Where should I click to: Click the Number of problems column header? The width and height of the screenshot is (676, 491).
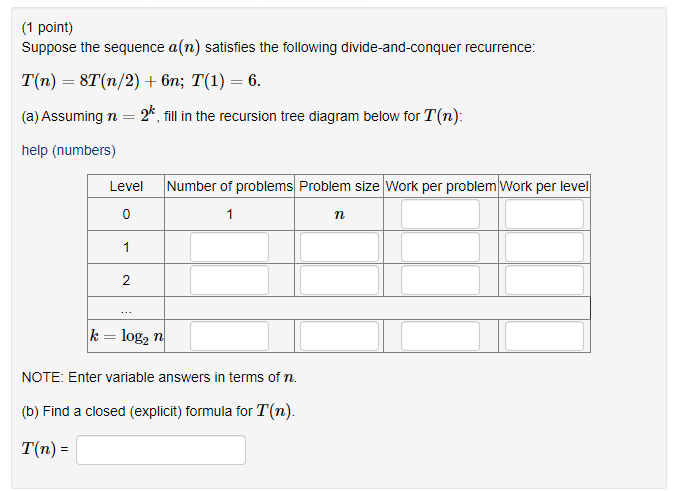click(229, 186)
